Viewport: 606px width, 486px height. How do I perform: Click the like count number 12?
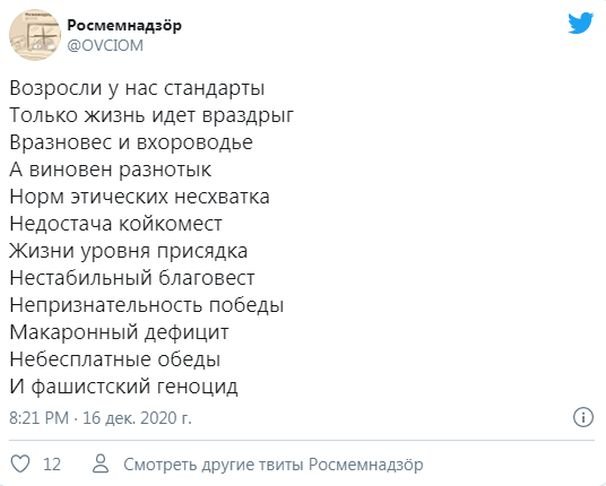[x=53, y=465]
